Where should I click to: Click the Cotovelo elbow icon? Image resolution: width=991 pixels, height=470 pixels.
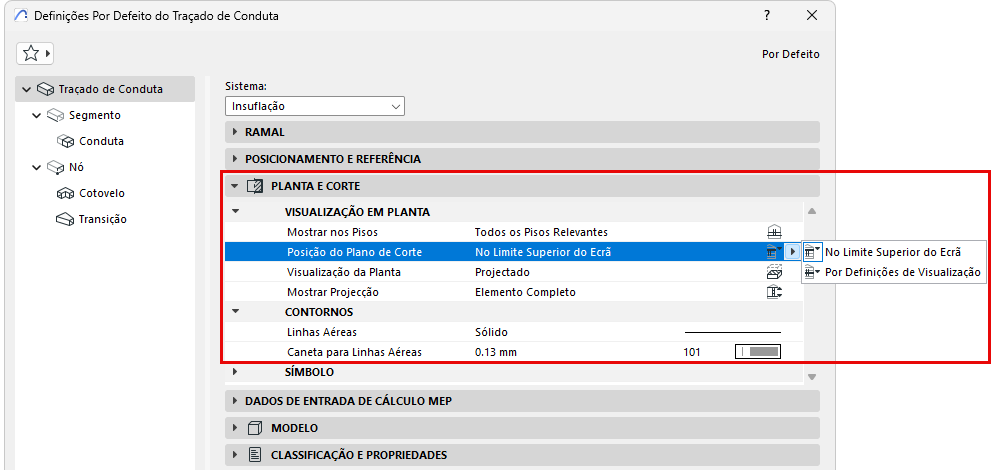click(x=66, y=193)
